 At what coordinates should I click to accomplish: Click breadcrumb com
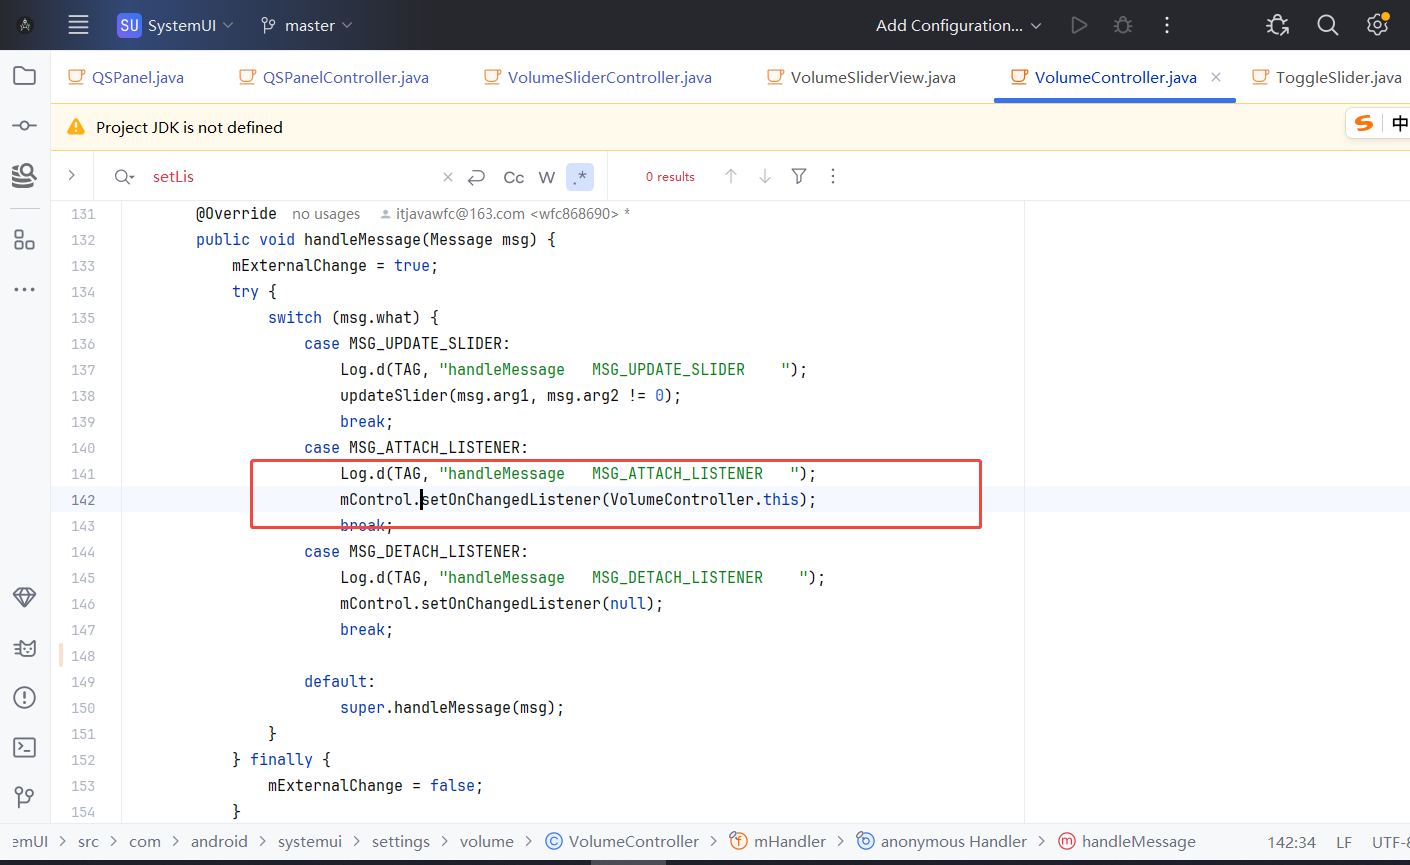[x=145, y=842]
